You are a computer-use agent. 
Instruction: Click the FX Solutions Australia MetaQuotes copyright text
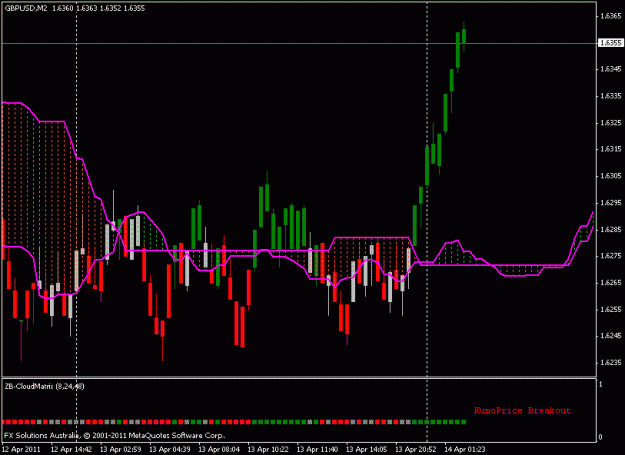pos(114,435)
